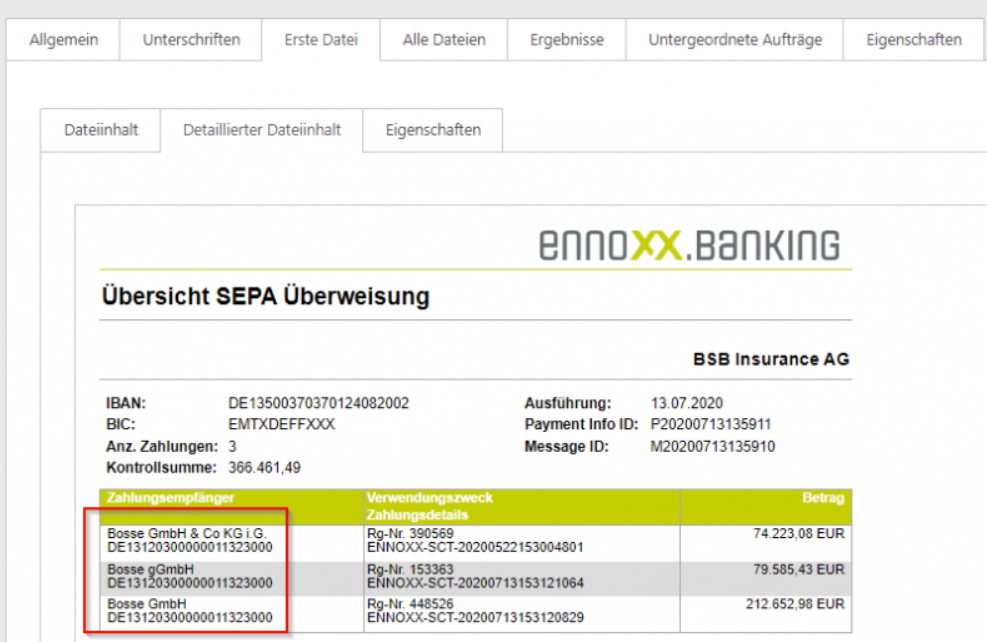This screenshot has width=987, height=642.
Task: Click the Verwendungszweck column header
Action: click(x=430, y=497)
